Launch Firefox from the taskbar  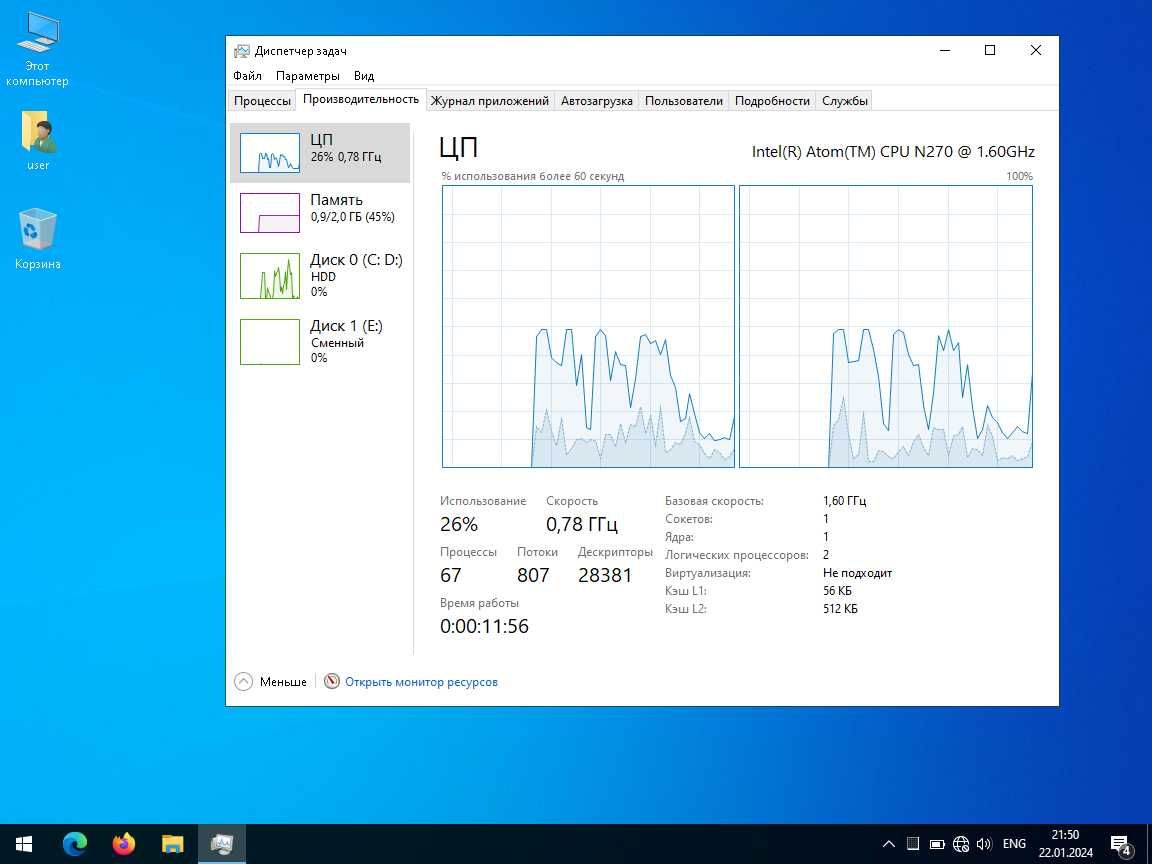point(123,844)
